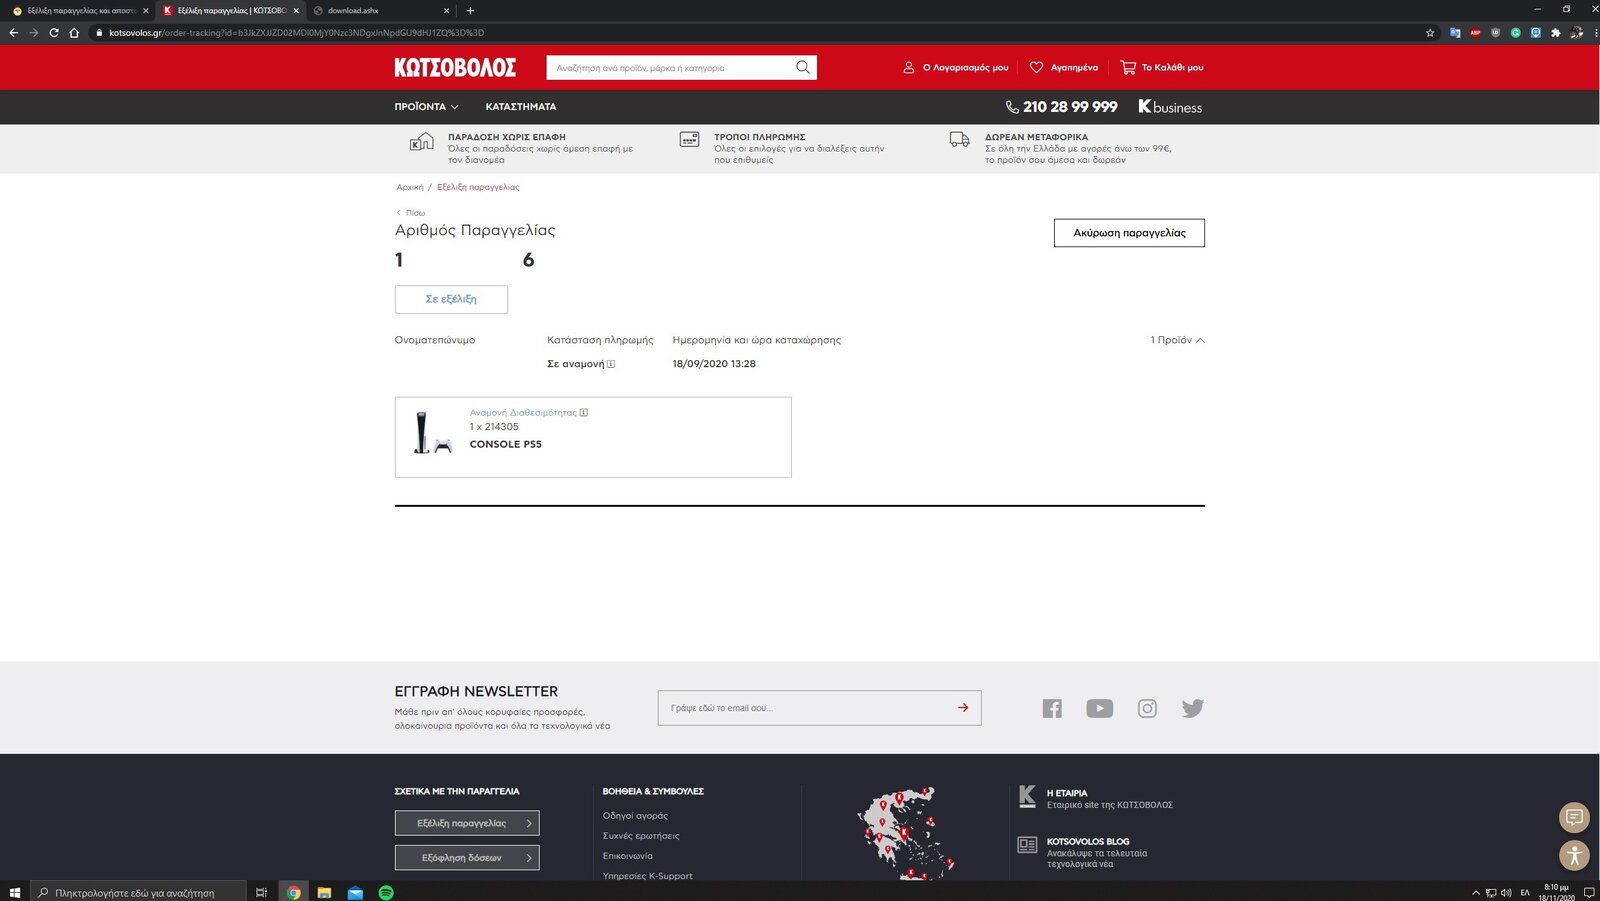Open KOTSOVOLOS BLOG link

coord(1084,852)
